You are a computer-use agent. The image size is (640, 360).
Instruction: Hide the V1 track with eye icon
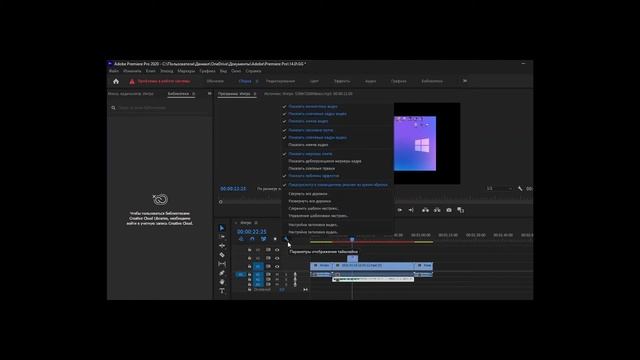277,267
